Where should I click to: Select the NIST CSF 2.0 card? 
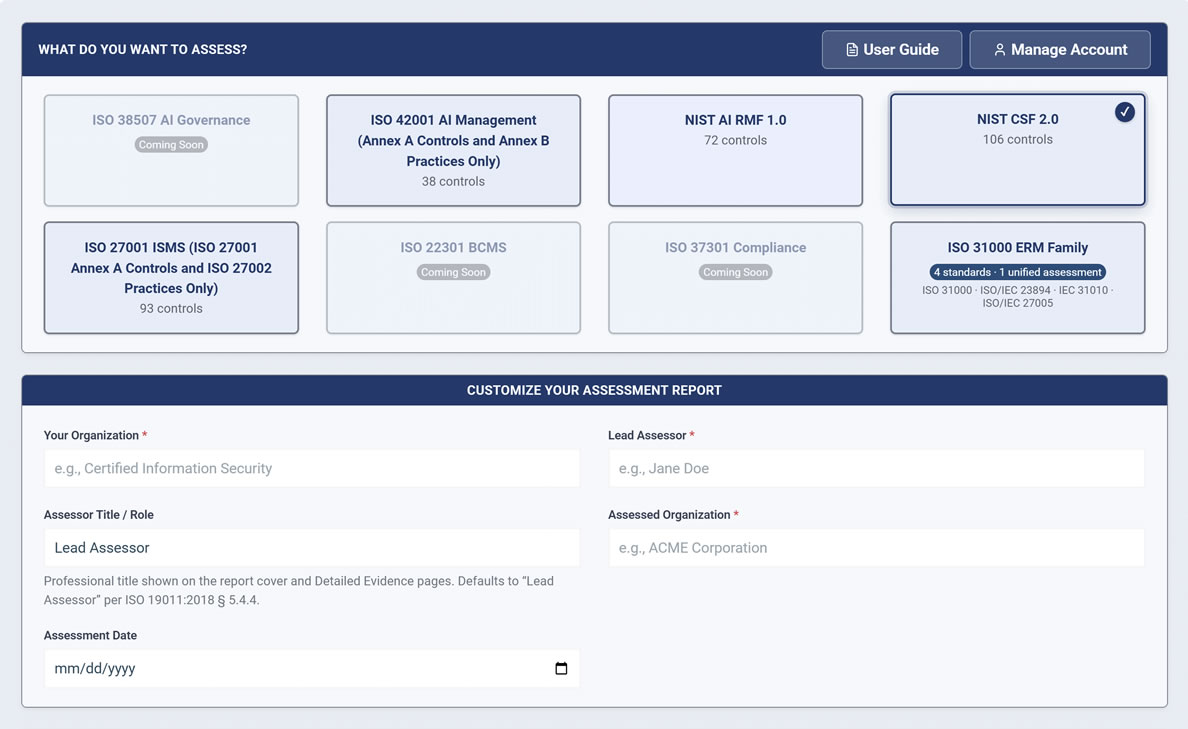pyautogui.click(x=1018, y=149)
